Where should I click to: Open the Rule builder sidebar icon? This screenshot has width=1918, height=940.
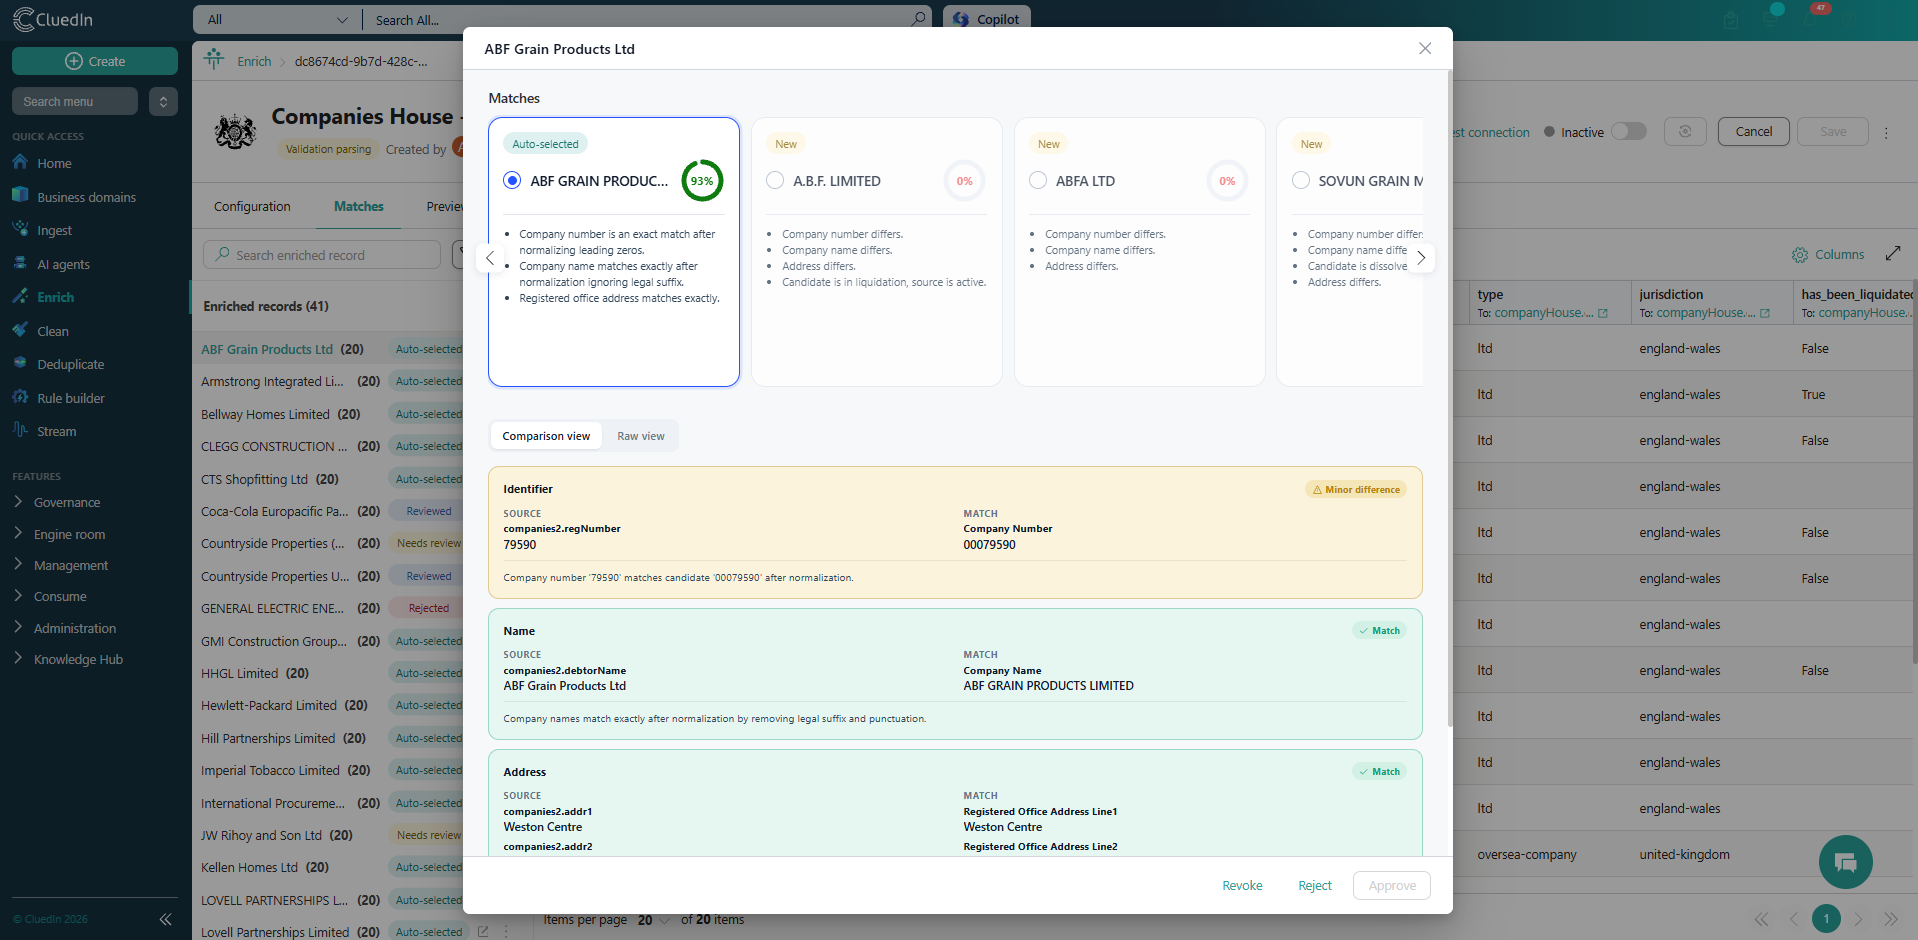[x=20, y=397]
